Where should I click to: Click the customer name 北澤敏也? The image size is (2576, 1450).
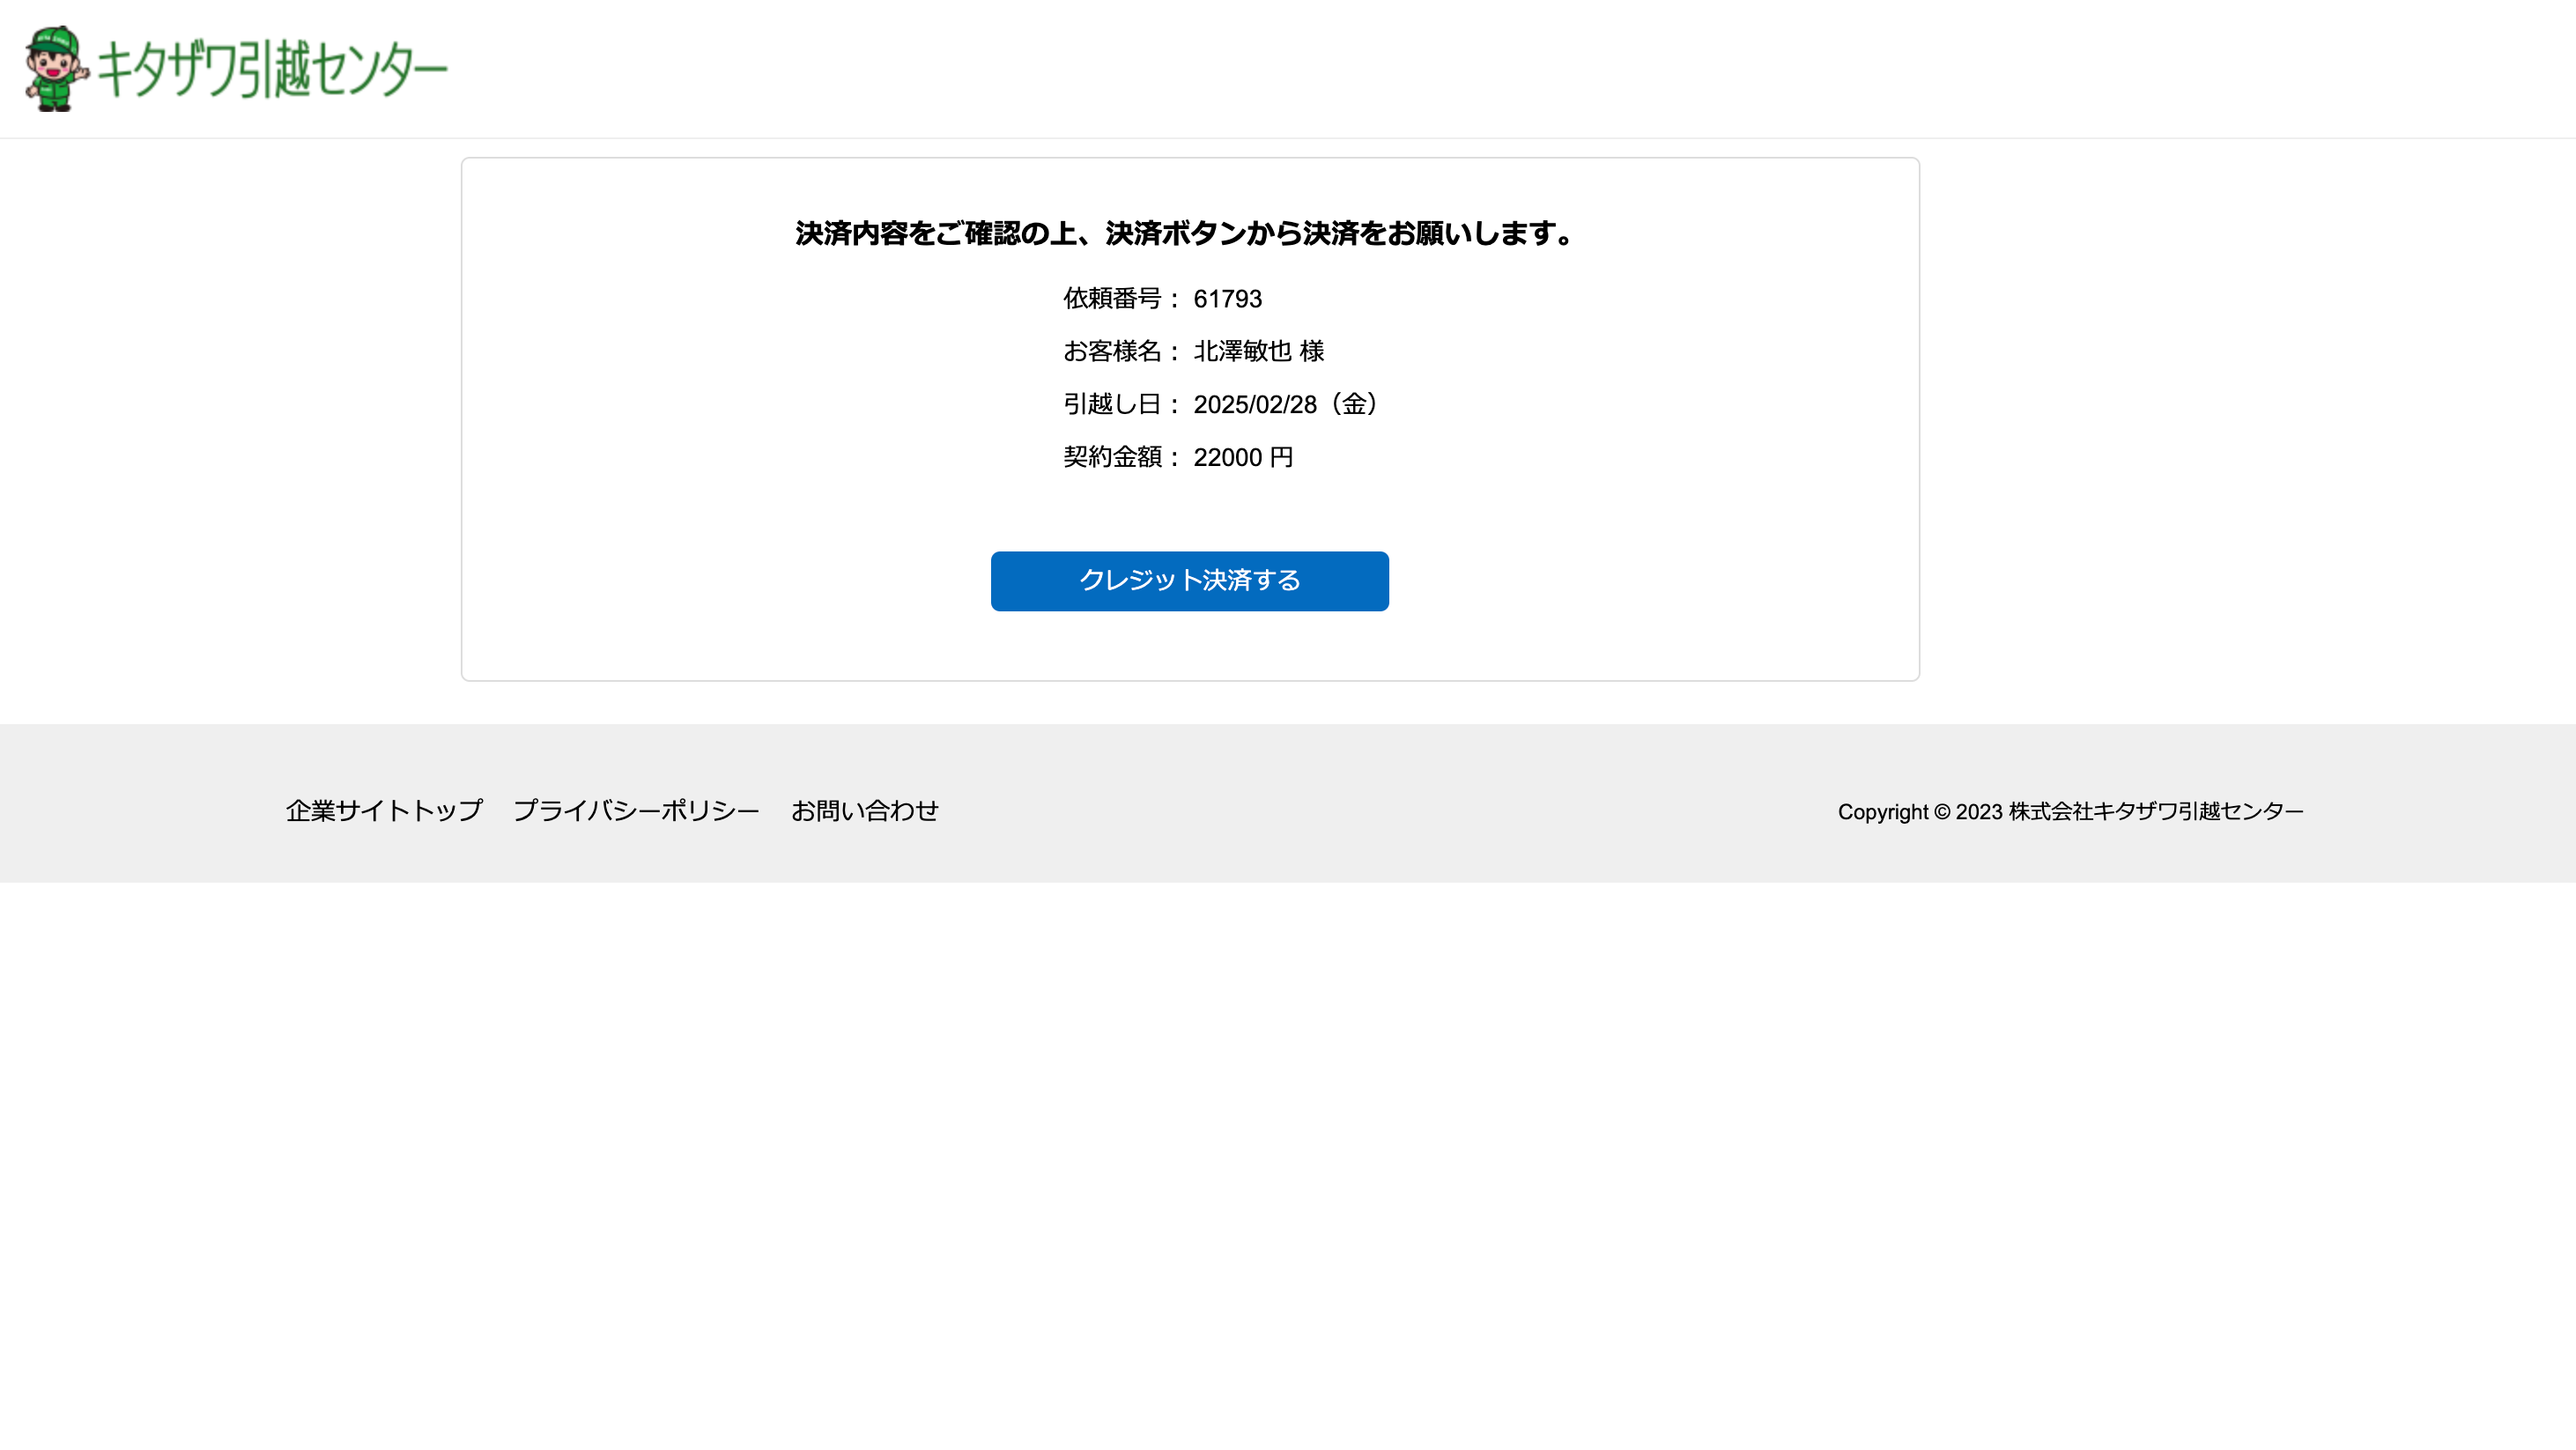pos(1242,352)
